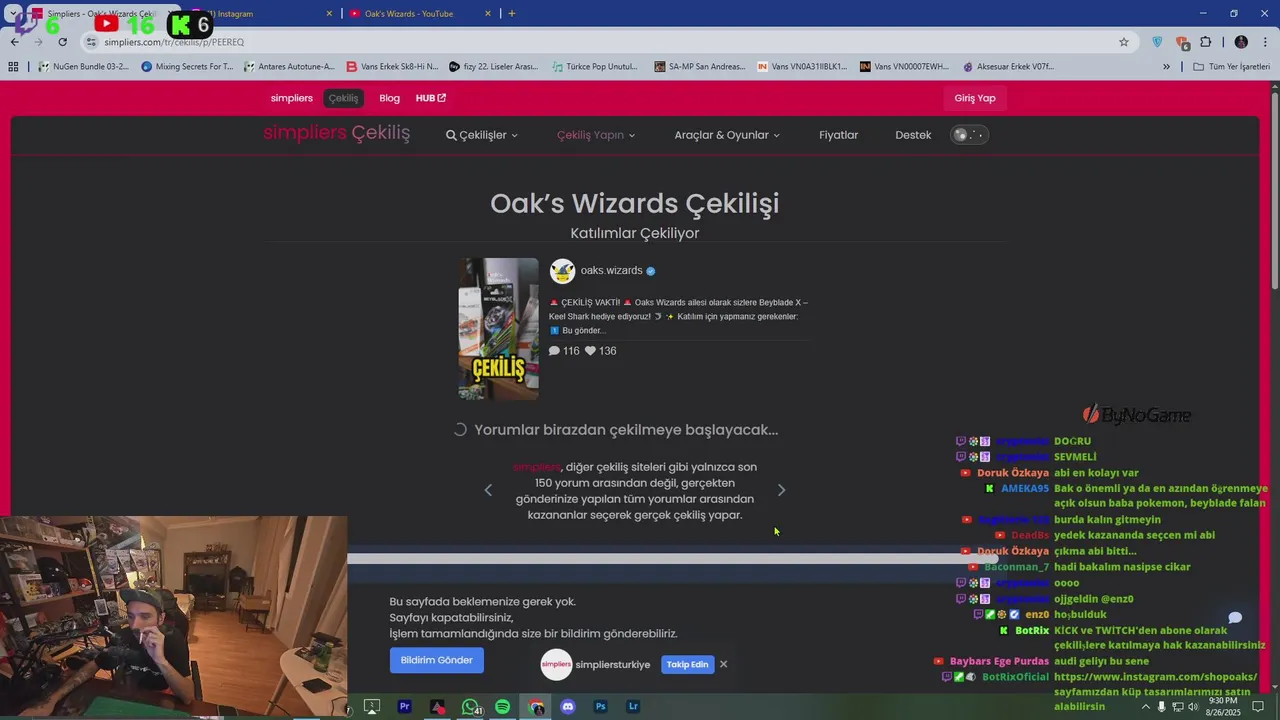Open Discord from the taskbar
This screenshot has height=720, width=1280.
point(568,706)
